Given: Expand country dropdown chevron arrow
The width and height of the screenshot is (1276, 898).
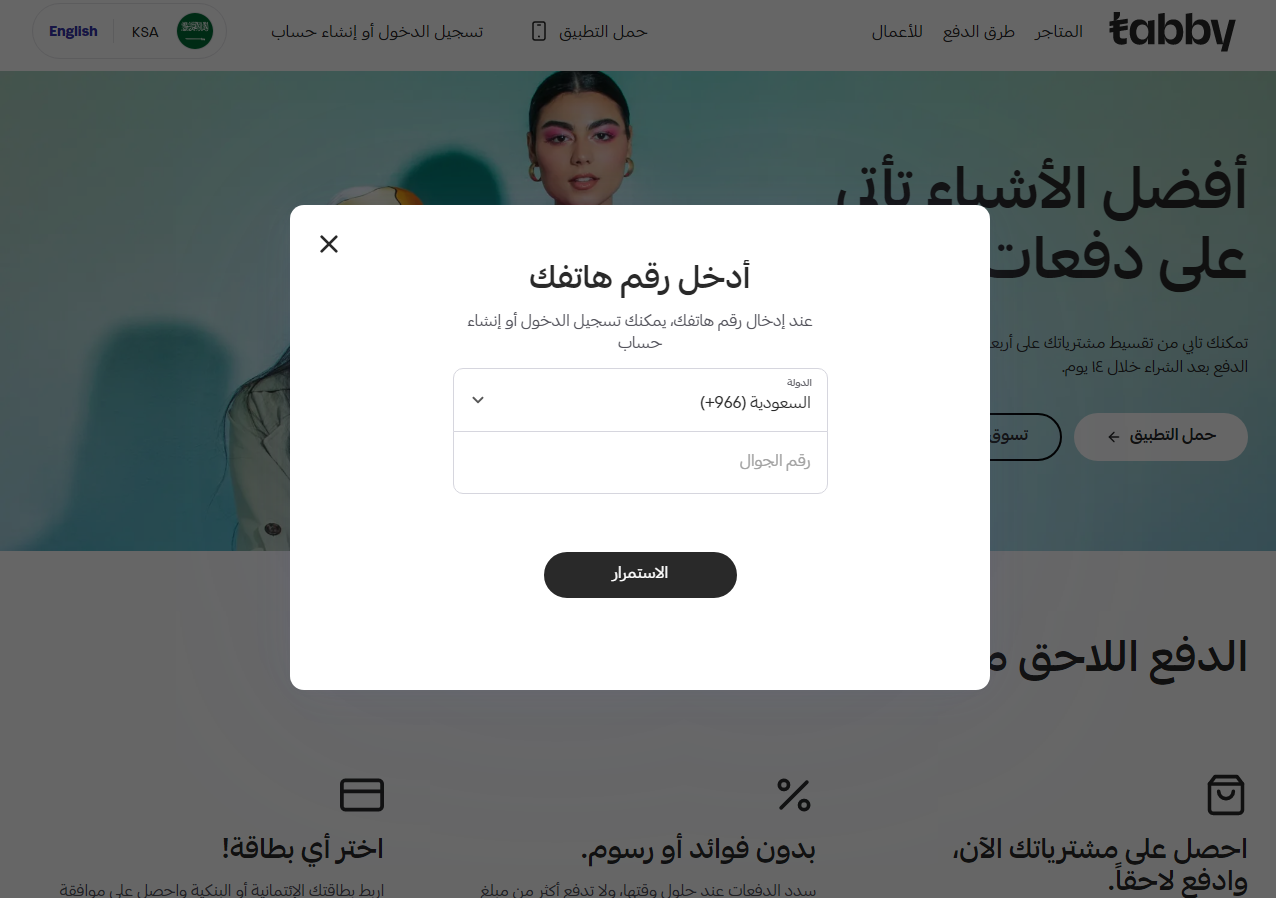Looking at the screenshot, I should click(478, 400).
